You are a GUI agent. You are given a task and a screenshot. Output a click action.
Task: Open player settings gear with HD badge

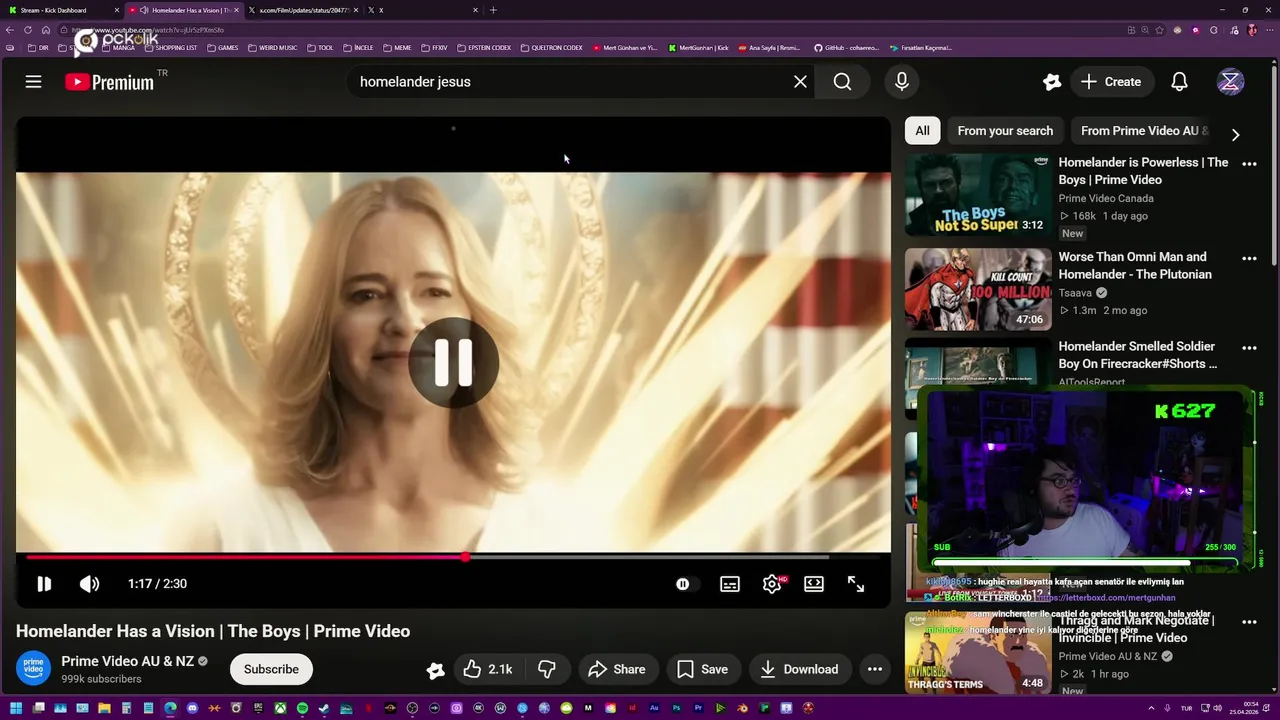tap(773, 584)
